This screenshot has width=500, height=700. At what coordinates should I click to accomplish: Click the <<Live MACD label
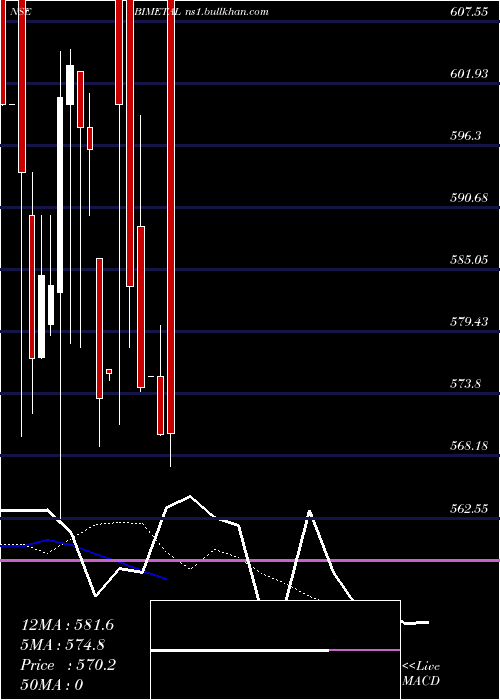421,674
